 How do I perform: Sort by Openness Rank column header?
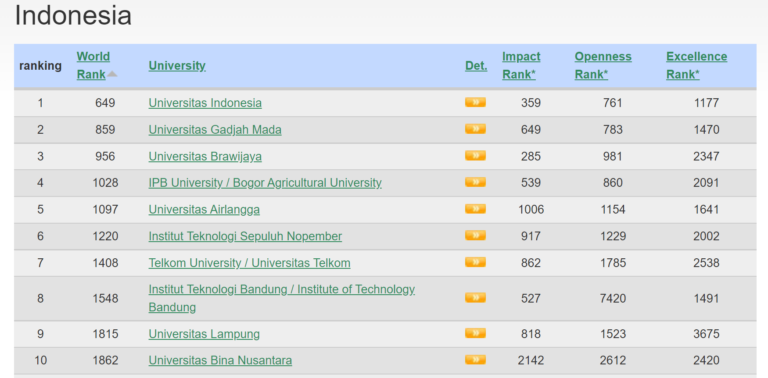tap(603, 66)
